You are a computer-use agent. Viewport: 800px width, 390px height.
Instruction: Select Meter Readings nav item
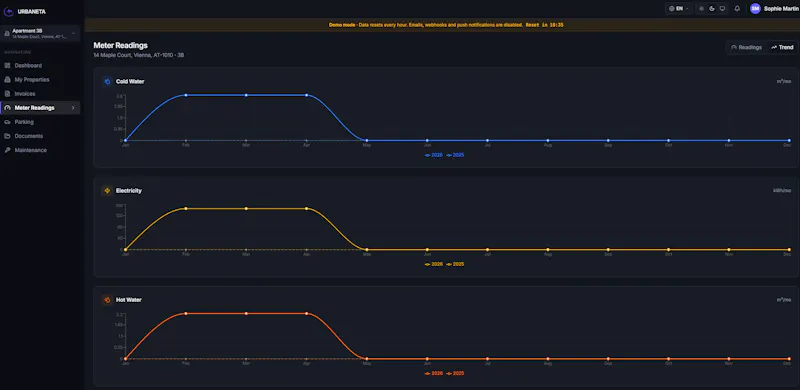coord(40,108)
